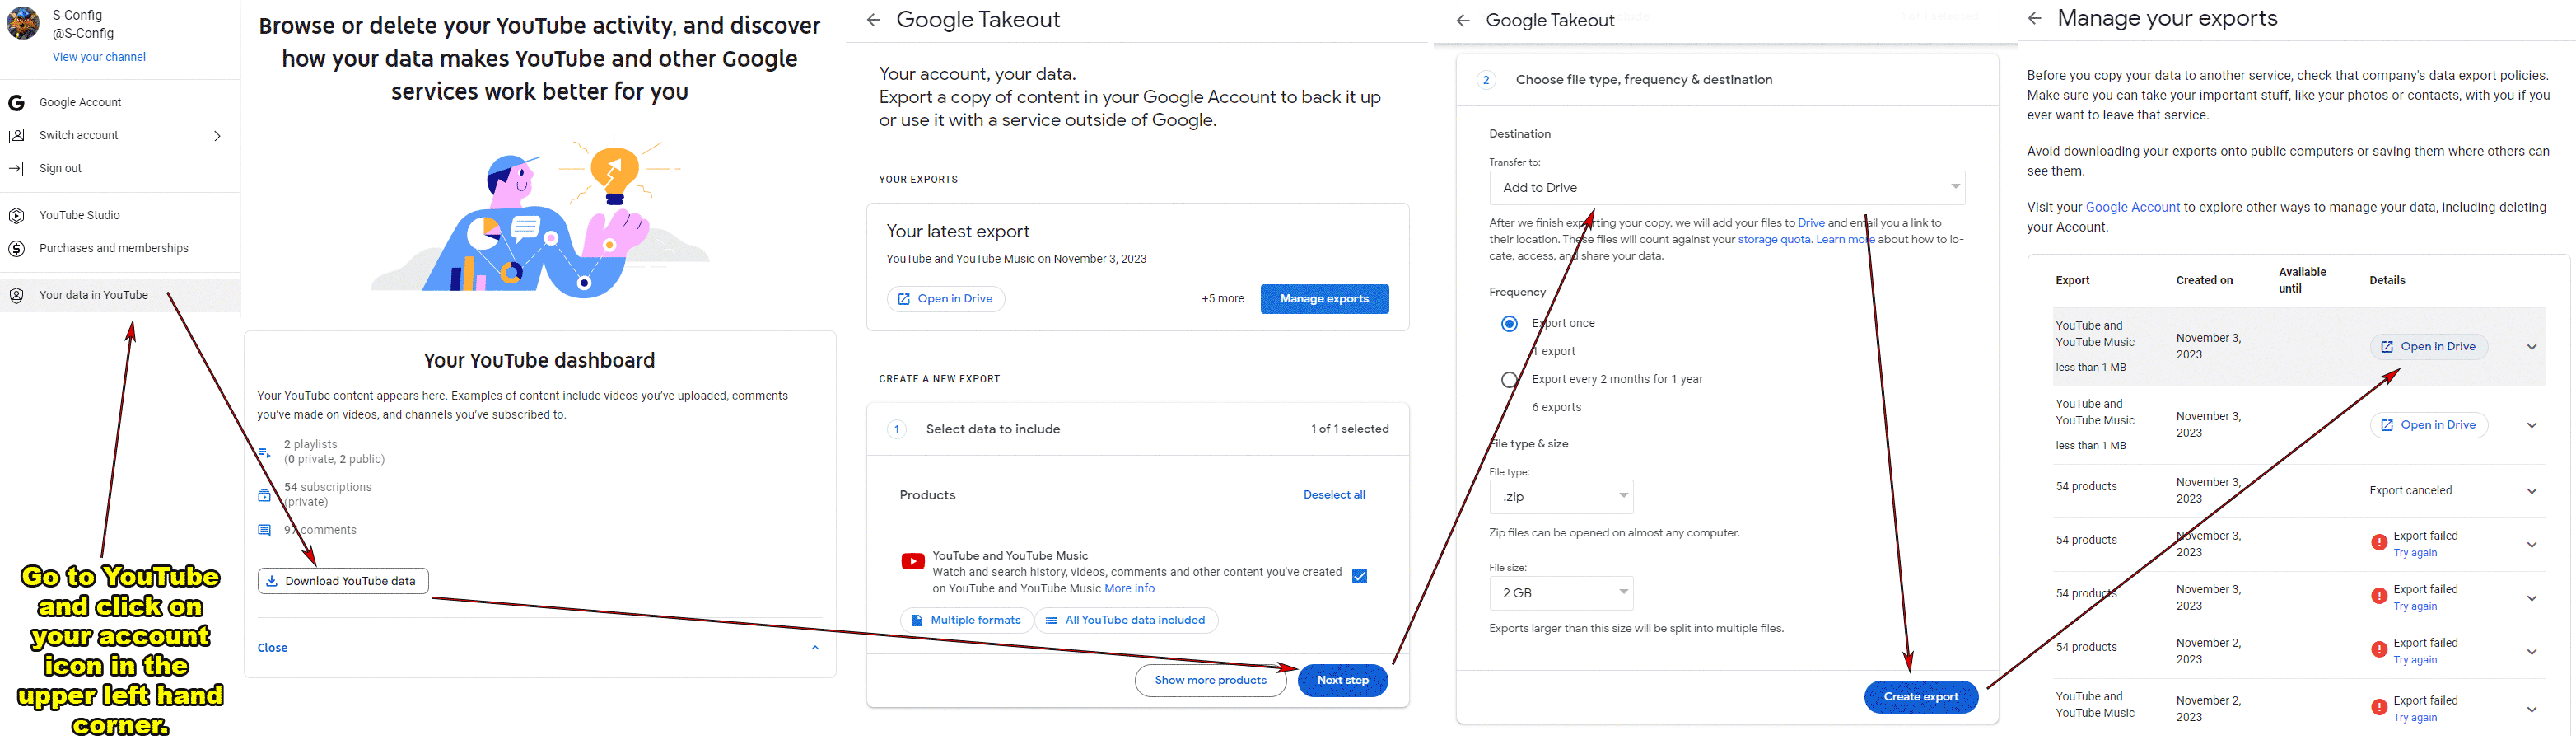Image resolution: width=2576 pixels, height=754 pixels.
Task: Click All YouTube data included chip
Action: (1125, 620)
